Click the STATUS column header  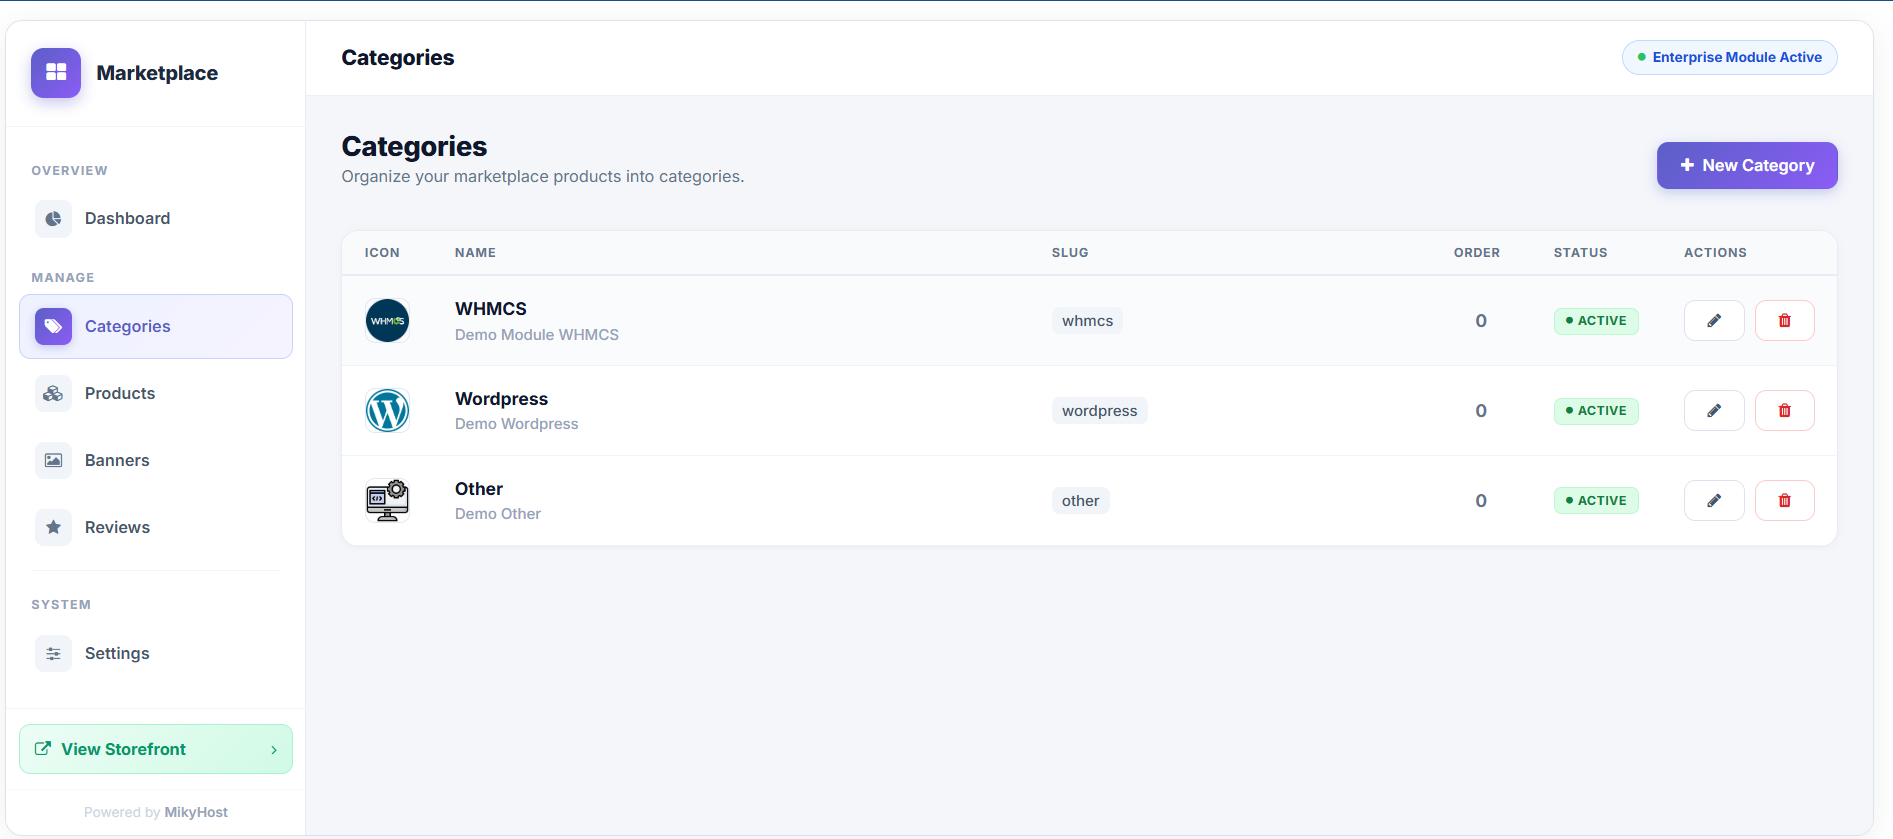[1580, 253]
